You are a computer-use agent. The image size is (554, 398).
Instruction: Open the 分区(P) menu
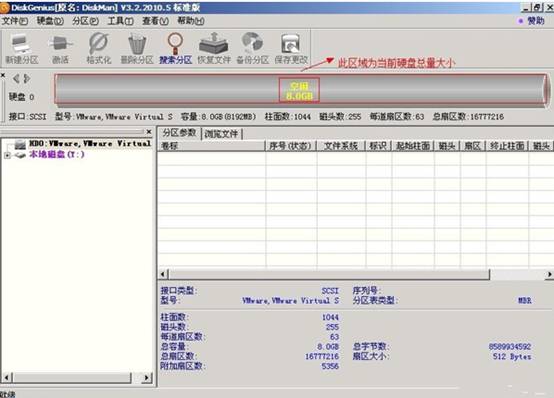(x=85, y=21)
